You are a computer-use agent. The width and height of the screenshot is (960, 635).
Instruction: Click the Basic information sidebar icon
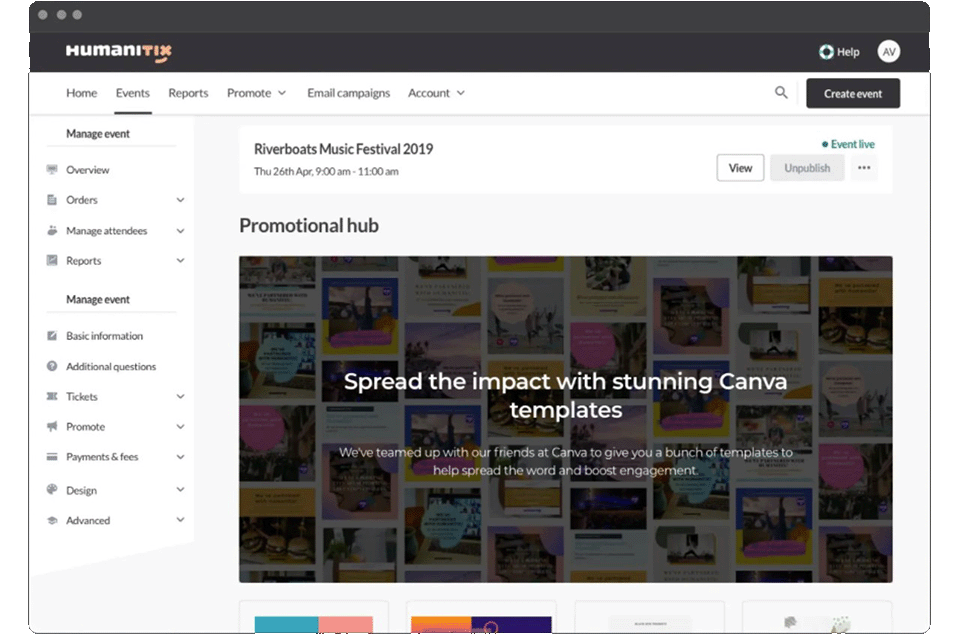click(x=52, y=336)
